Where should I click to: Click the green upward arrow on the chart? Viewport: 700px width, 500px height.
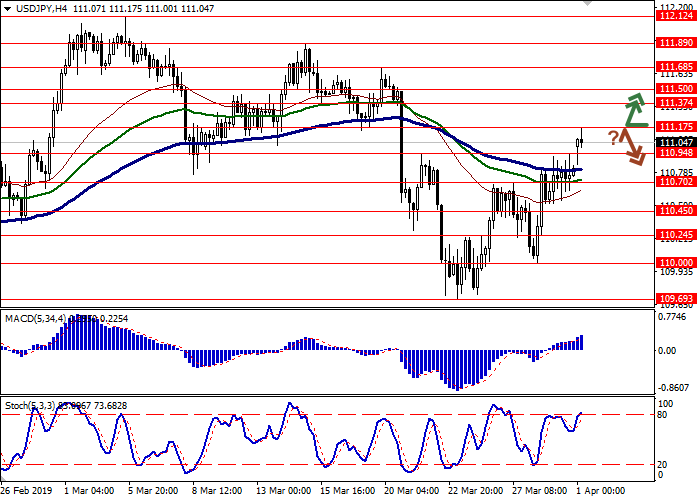coord(634,108)
